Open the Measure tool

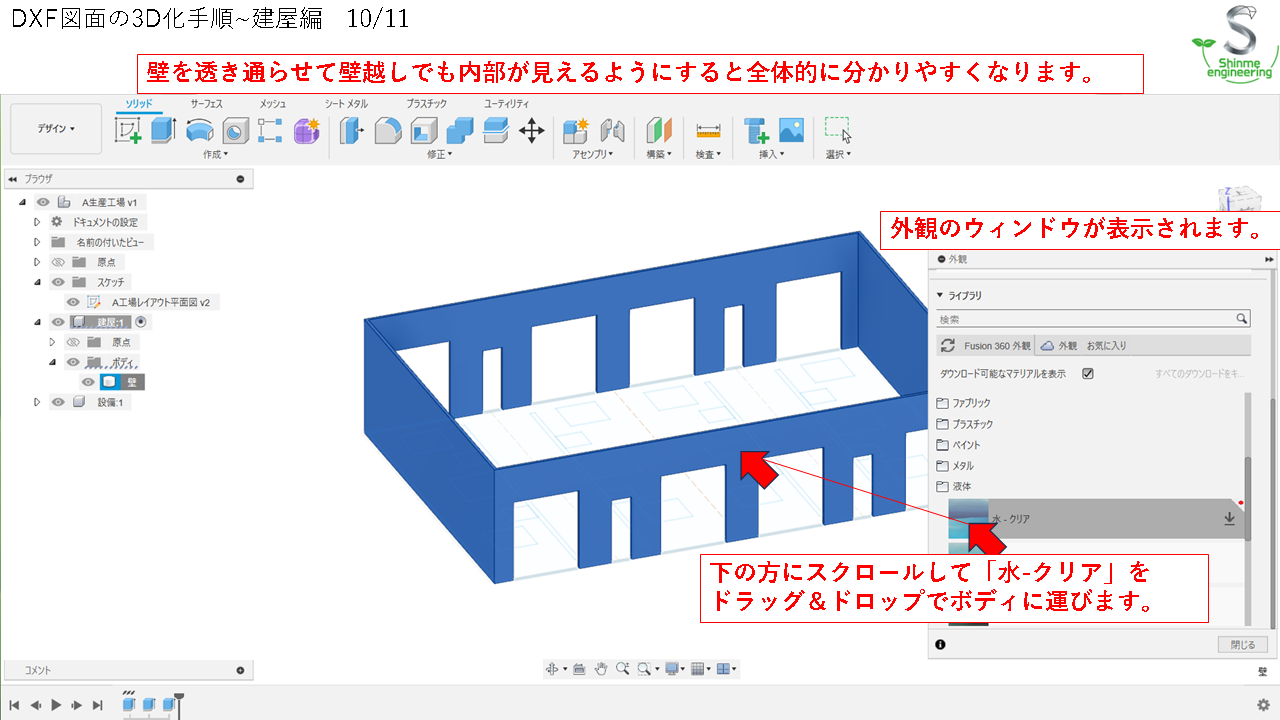pyautogui.click(x=709, y=131)
